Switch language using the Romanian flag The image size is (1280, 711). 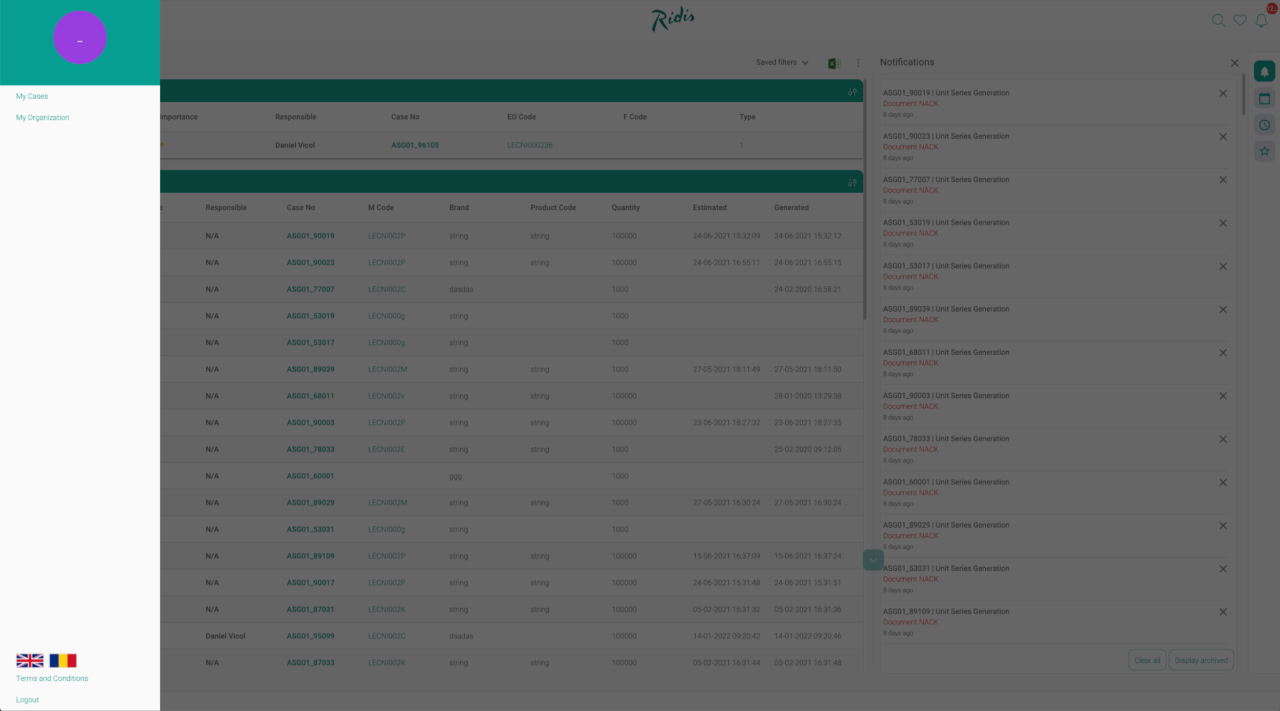click(64, 659)
